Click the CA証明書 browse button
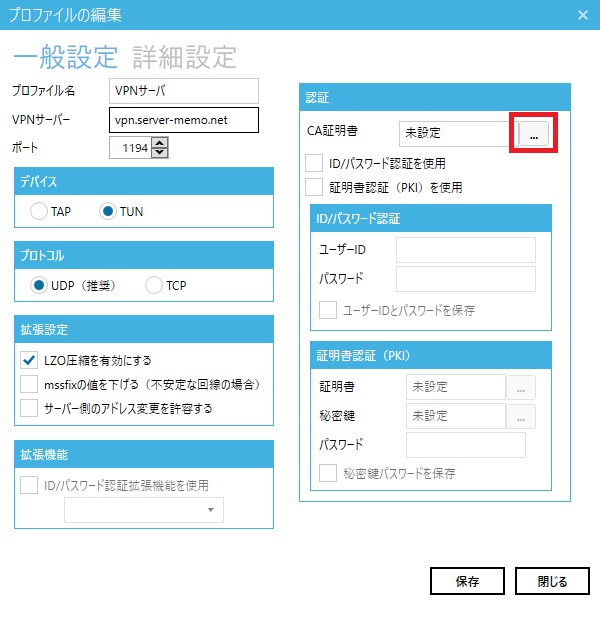This screenshot has height=628, width=600. point(533,134)
